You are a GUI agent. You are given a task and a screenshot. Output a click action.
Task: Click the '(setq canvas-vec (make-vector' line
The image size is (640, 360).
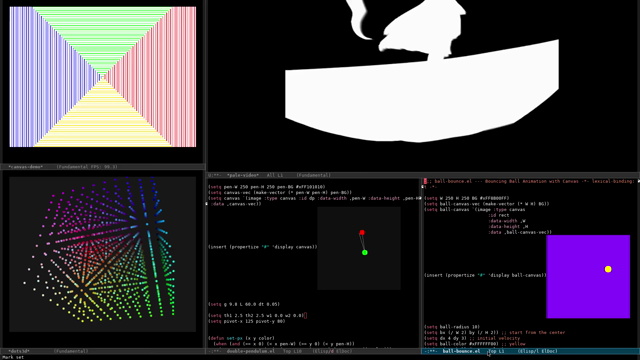[280, 192]
